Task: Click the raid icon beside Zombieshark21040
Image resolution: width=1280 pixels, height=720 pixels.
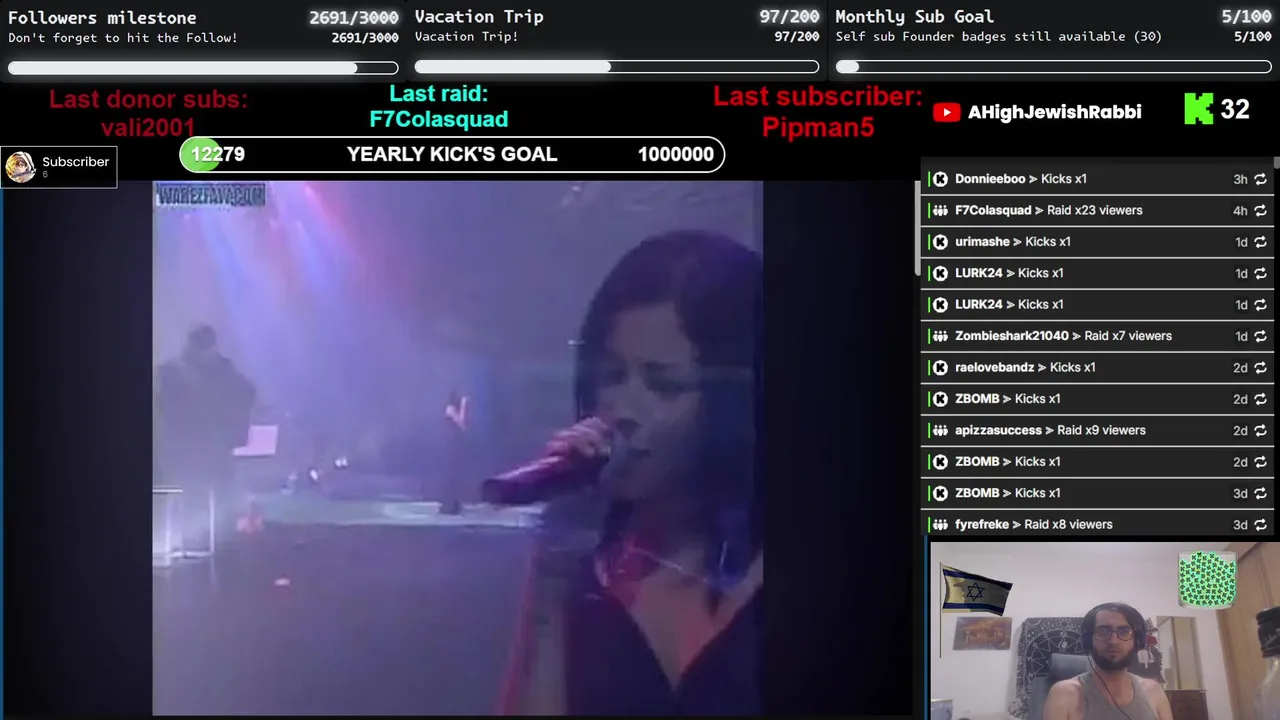Action: click(940, 336)
